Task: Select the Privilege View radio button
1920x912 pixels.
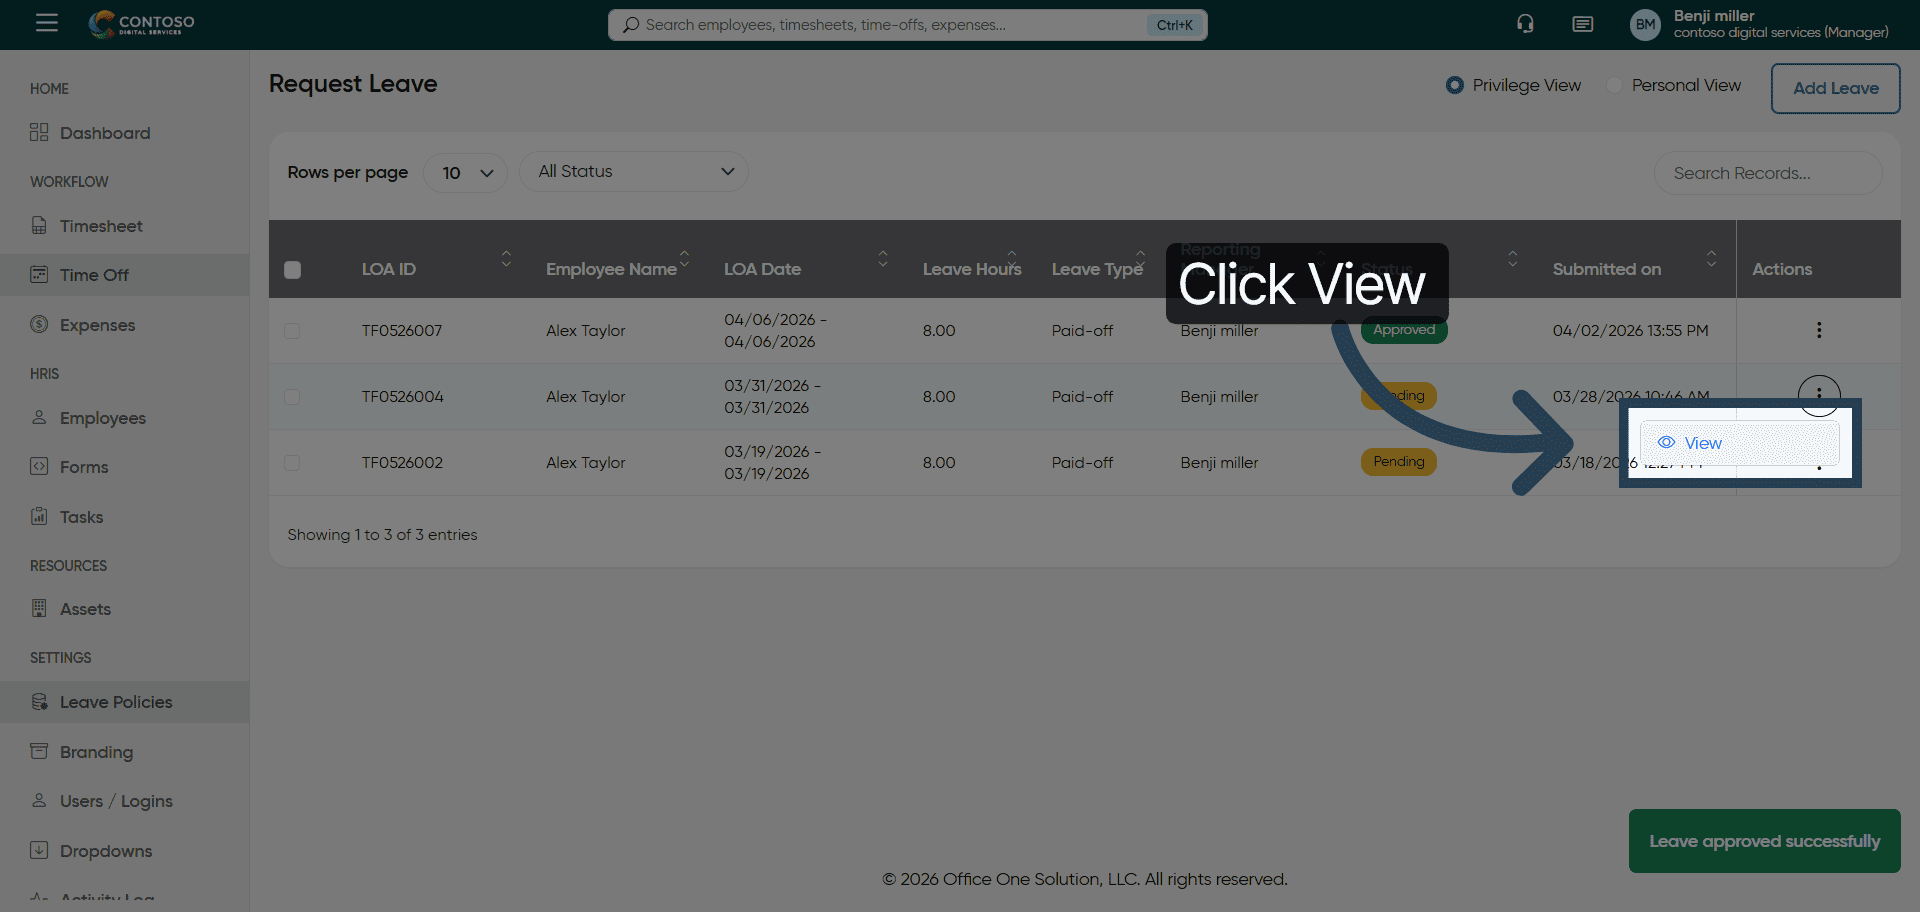Action: pyautogui.click(x=1455, y=86)
